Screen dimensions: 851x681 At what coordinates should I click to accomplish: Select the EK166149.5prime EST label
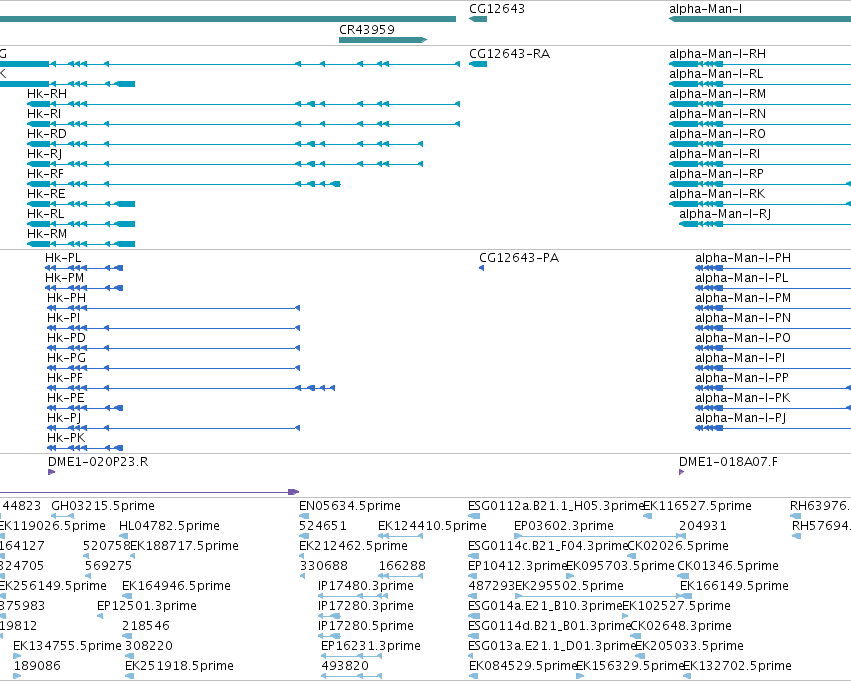click(734, 587)
